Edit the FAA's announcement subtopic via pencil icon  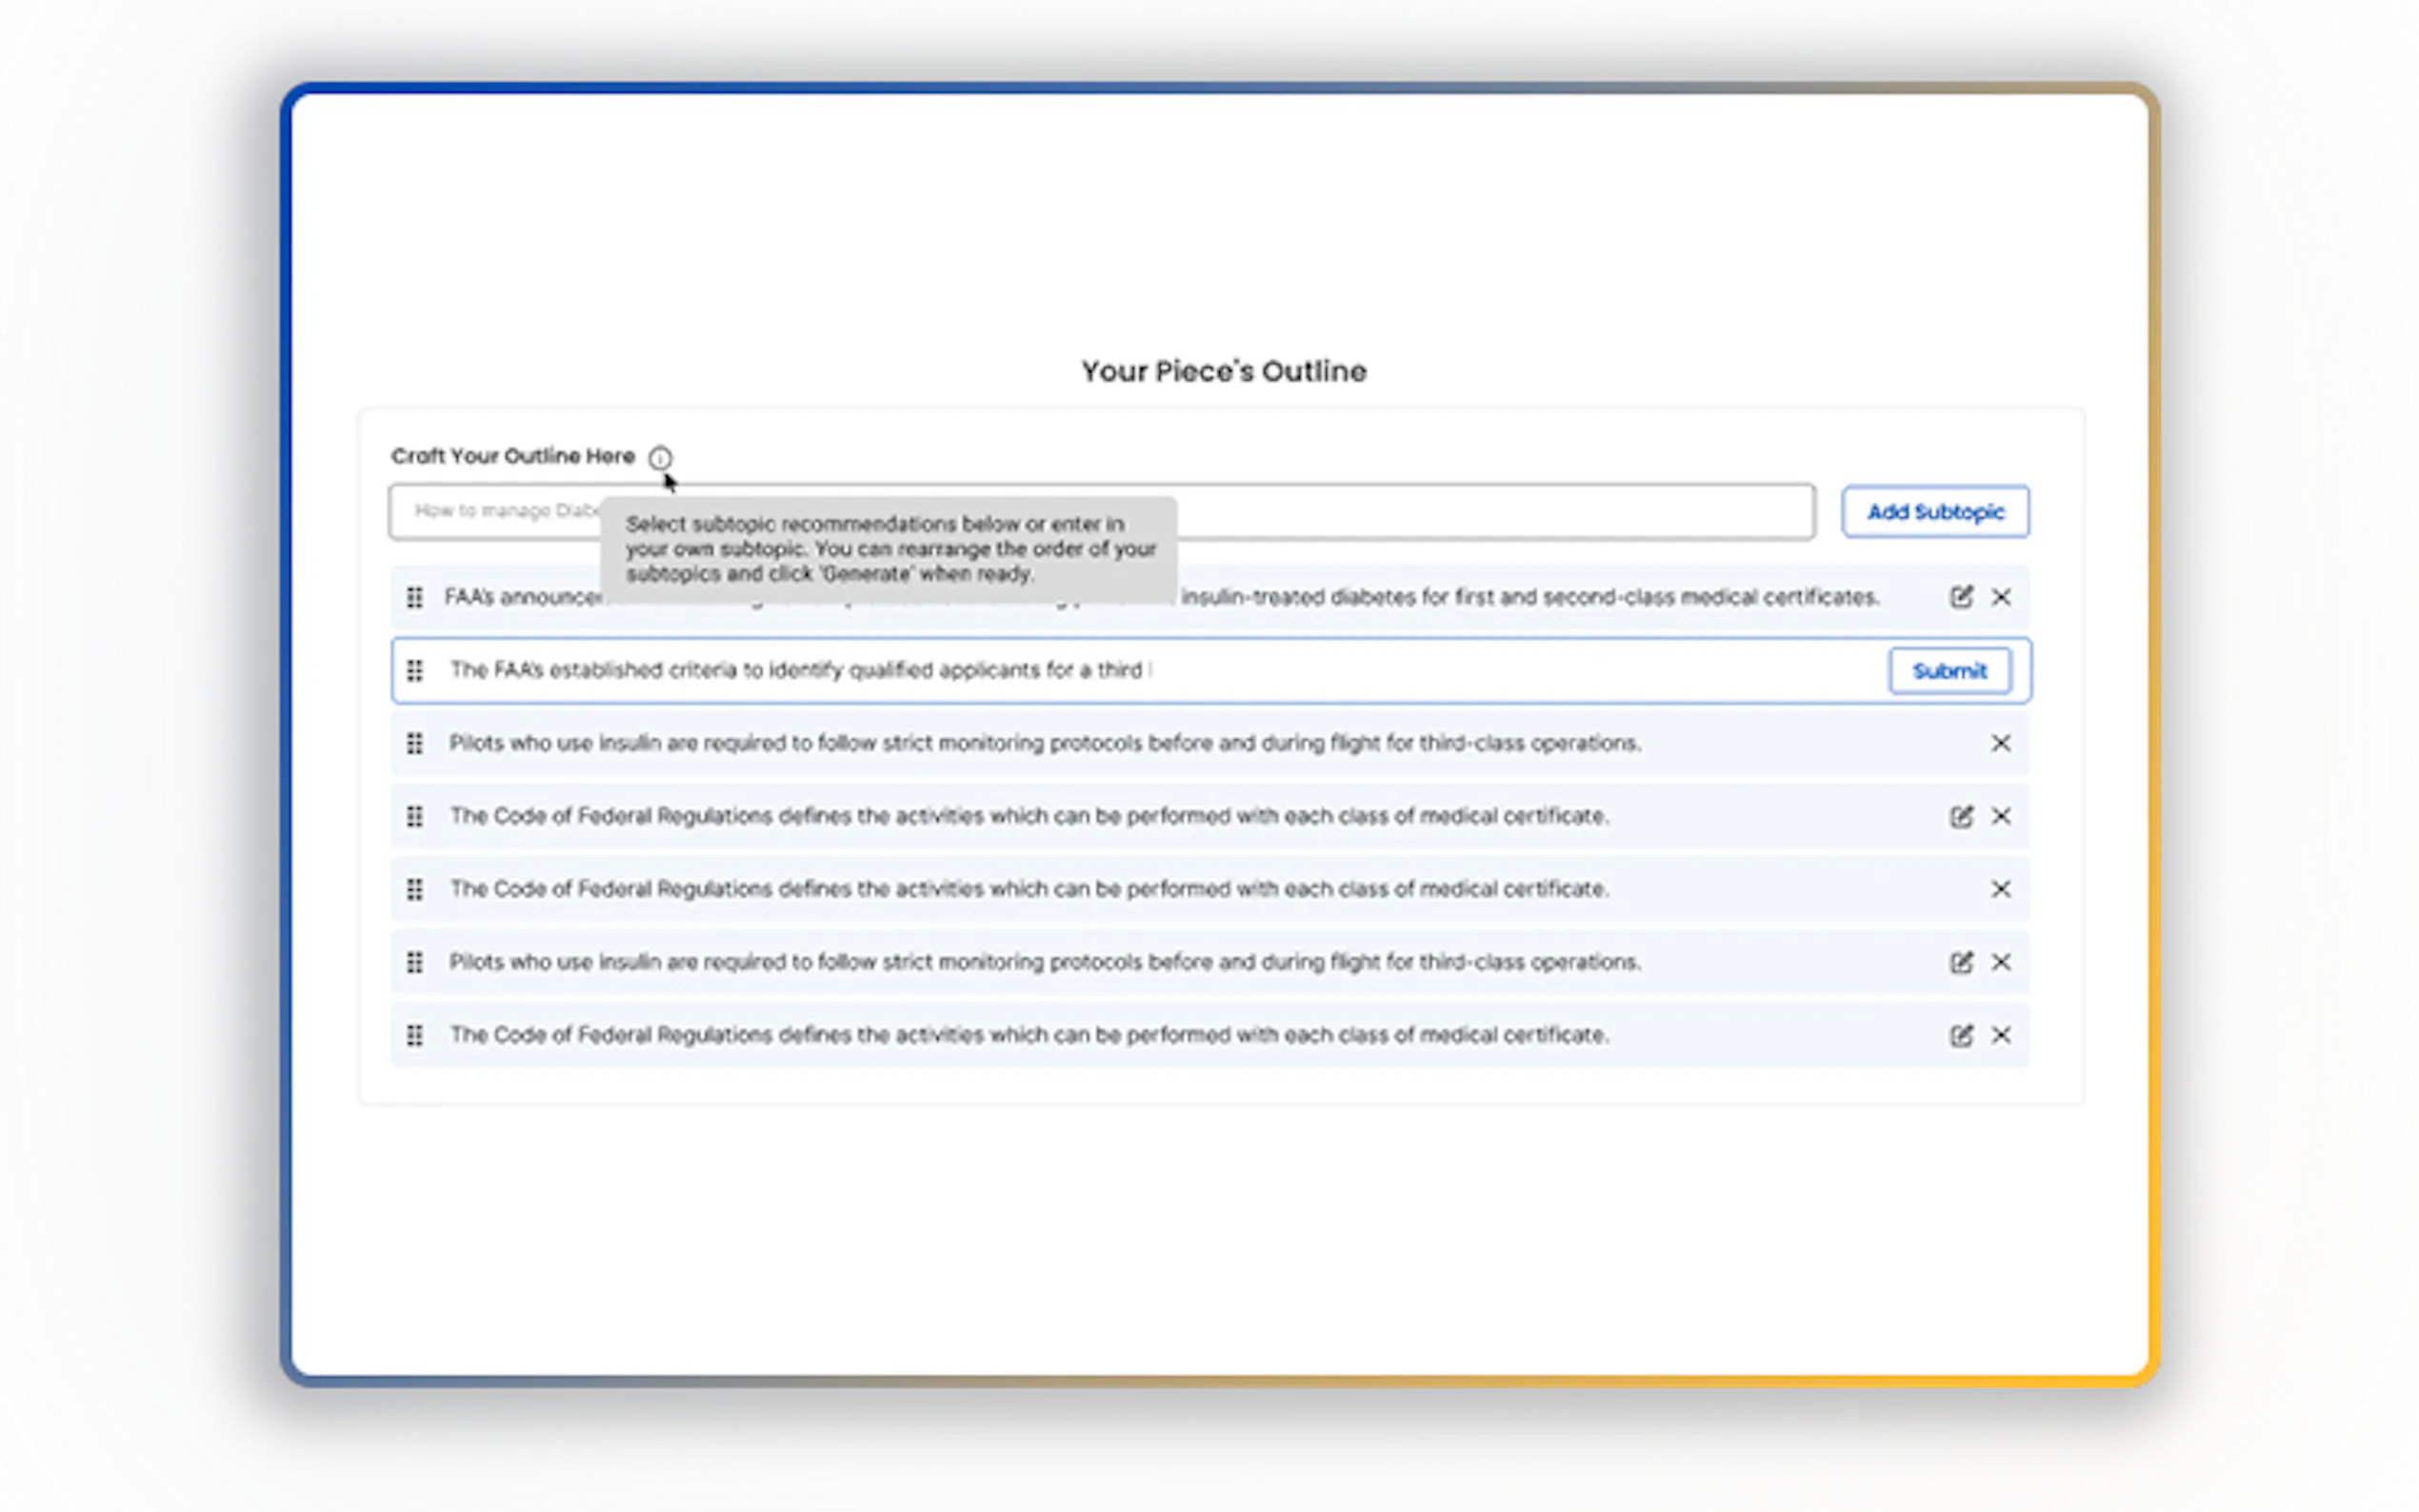tap(1961, 597)
